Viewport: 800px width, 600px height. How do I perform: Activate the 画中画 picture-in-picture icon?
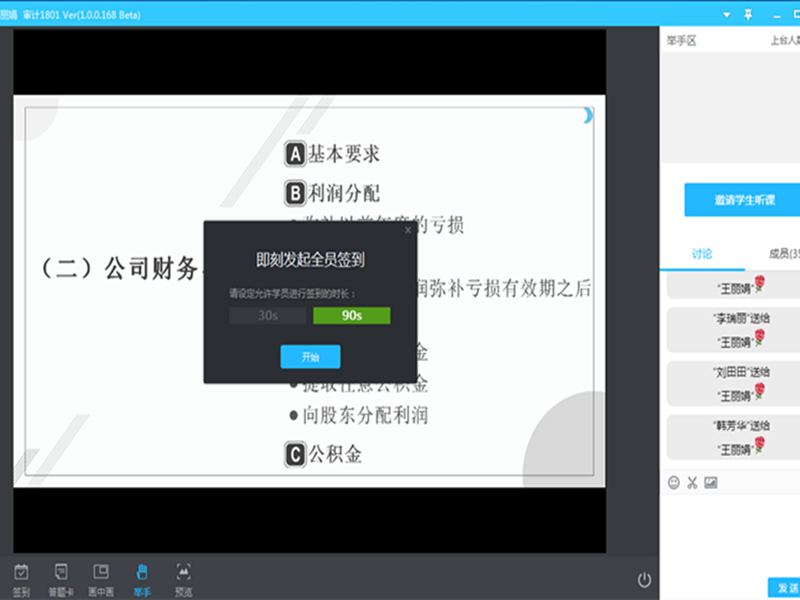coord(100,578)
